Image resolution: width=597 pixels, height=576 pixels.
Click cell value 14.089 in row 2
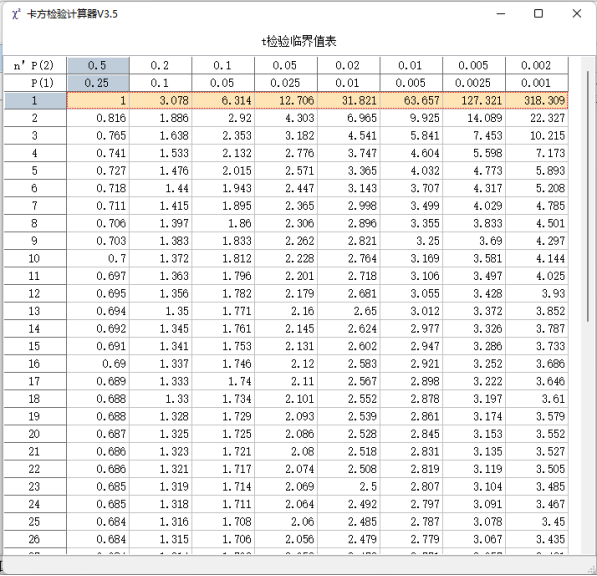474,118
